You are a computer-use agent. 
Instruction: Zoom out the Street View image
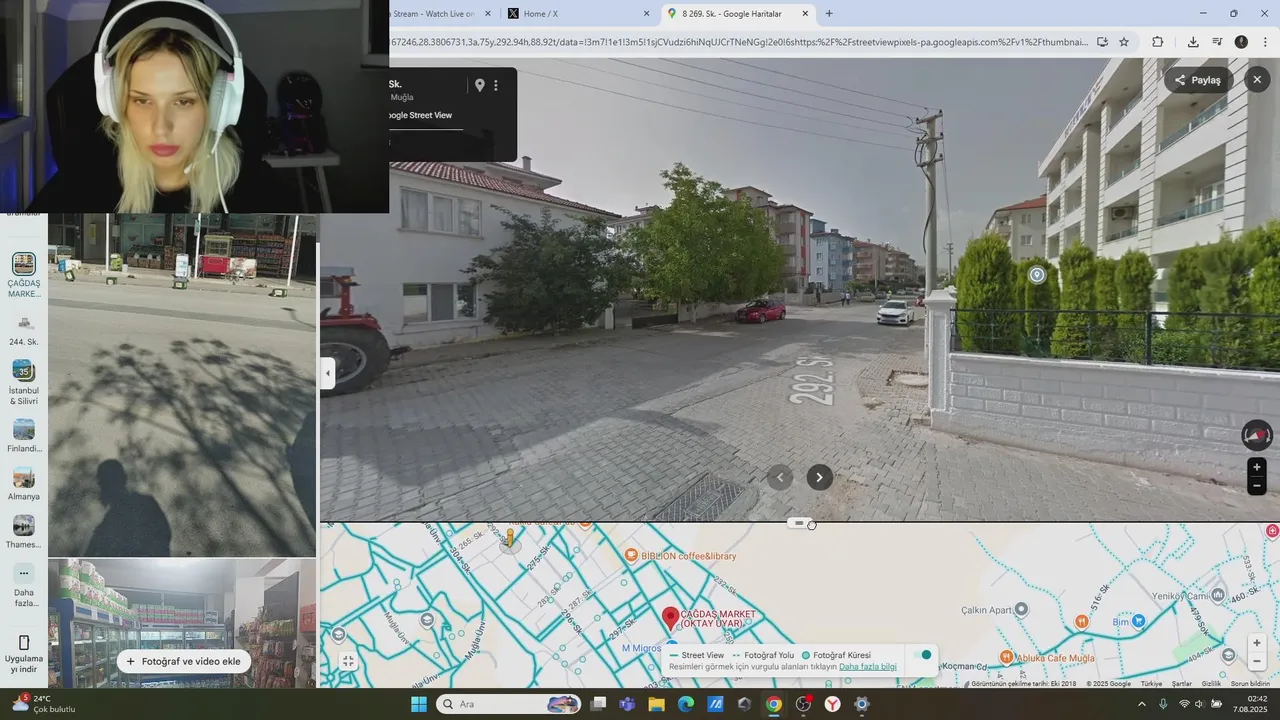[x=1257, y=486]
